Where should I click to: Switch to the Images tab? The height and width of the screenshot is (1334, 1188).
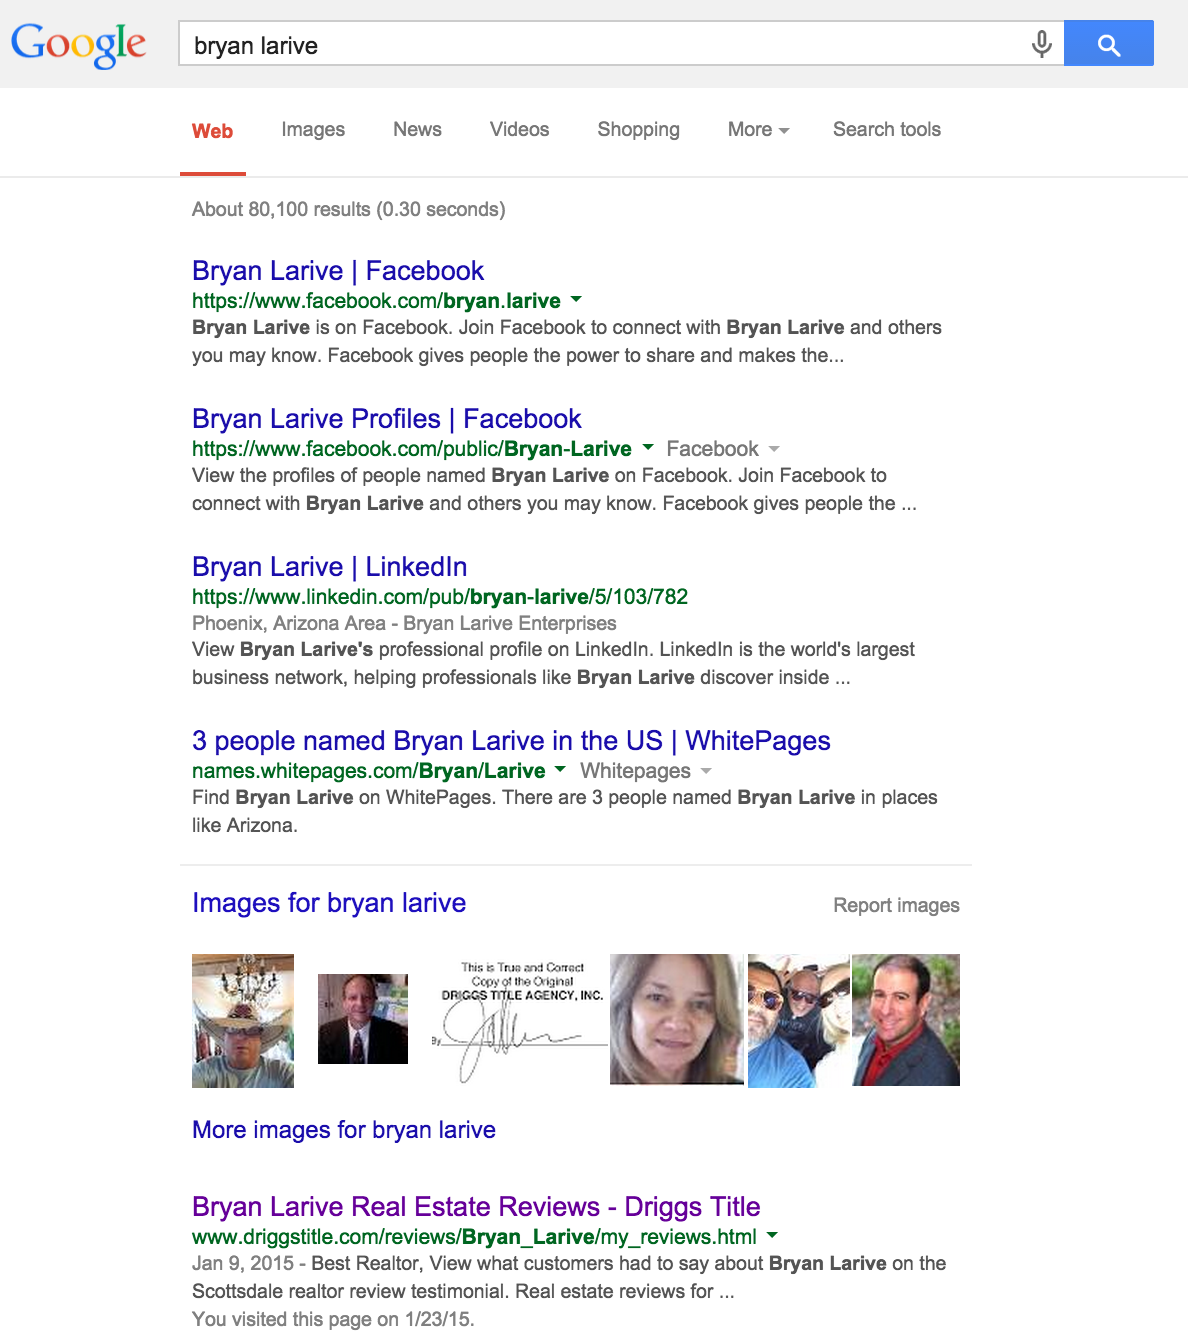tap(312, 130)
